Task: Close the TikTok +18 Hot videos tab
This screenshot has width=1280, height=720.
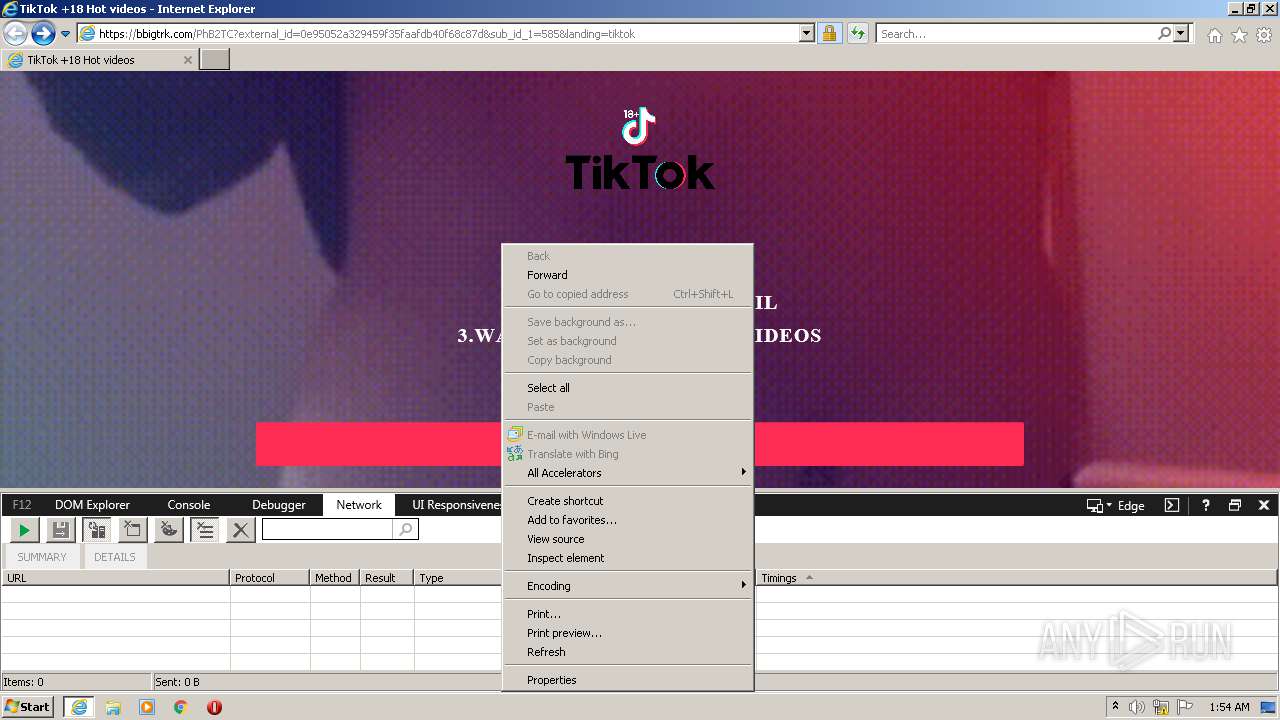Action: click(187, 60)
